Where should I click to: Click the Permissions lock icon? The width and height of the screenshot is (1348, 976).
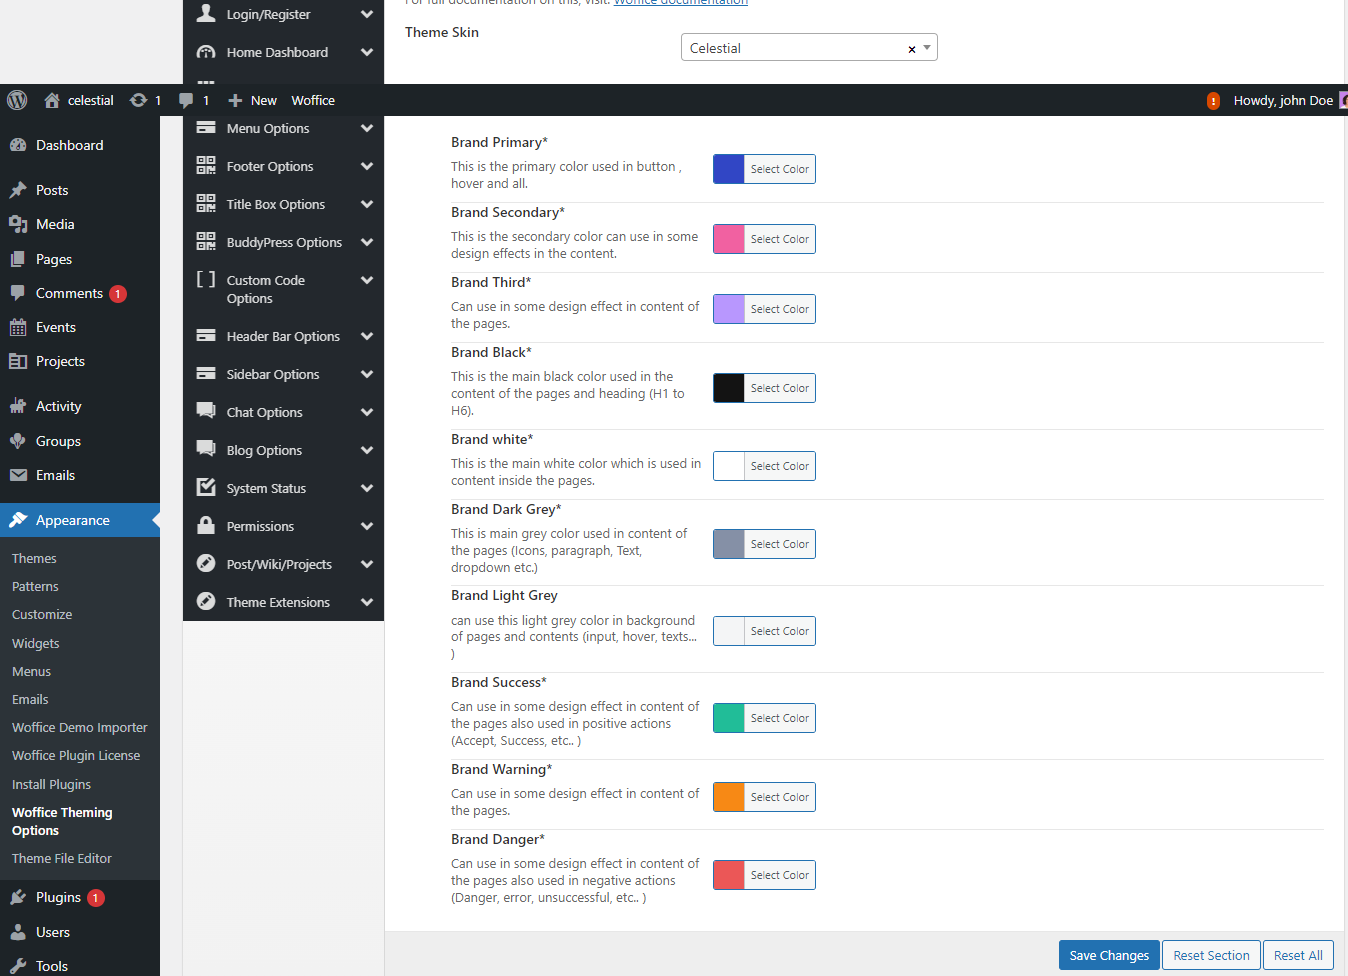tap(206, 526)
